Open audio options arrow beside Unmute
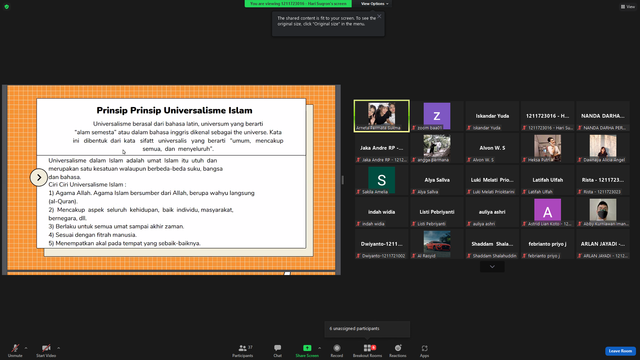 coord(26,348)
